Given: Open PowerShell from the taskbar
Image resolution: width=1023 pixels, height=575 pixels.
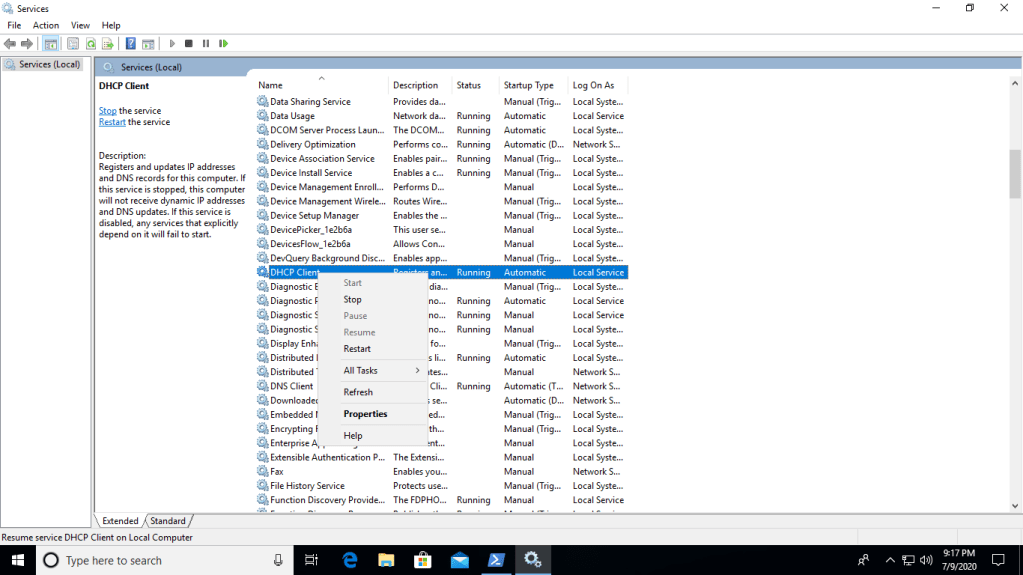Looking at the screenshot, I should click(x=496, y=560).
